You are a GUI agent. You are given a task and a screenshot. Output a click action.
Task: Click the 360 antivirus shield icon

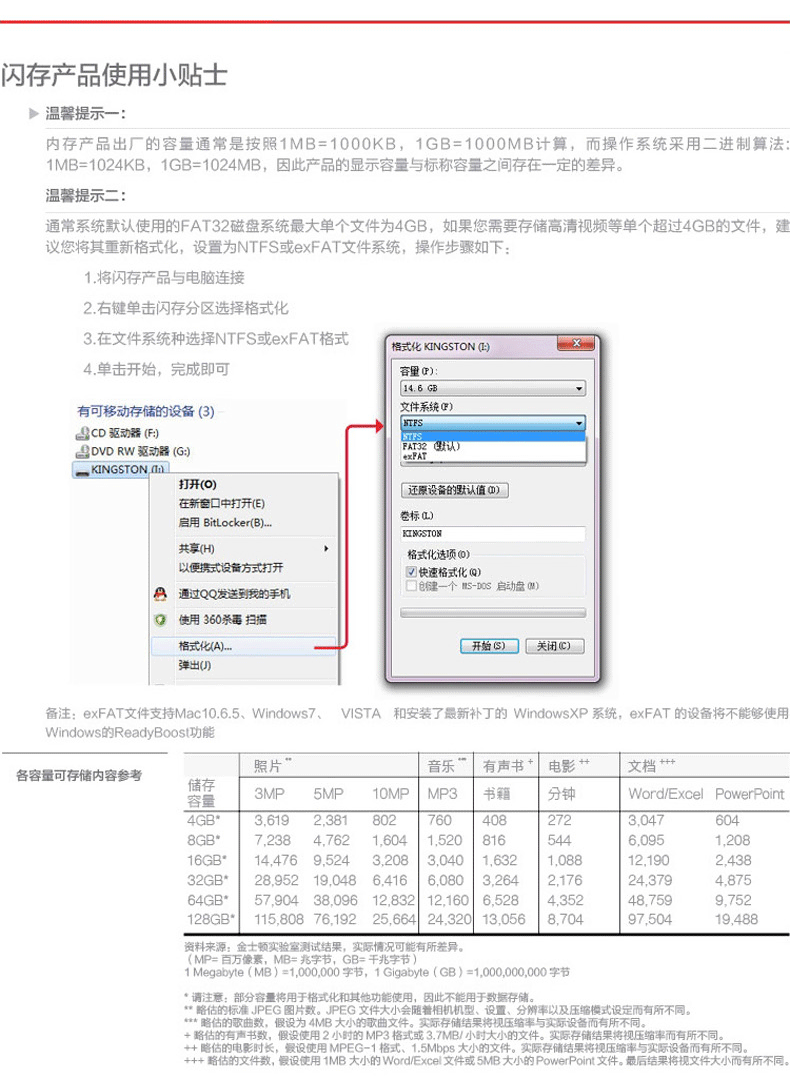[x=160, y=620]
